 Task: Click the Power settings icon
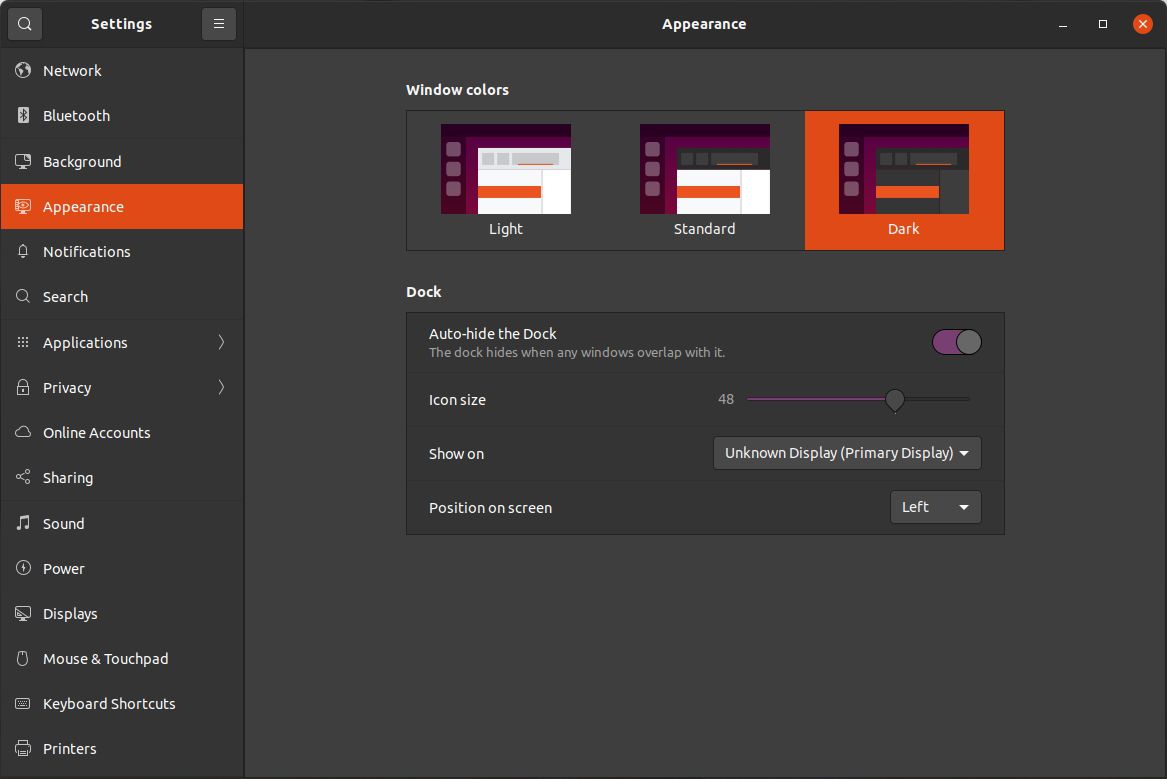pos(21,568)
